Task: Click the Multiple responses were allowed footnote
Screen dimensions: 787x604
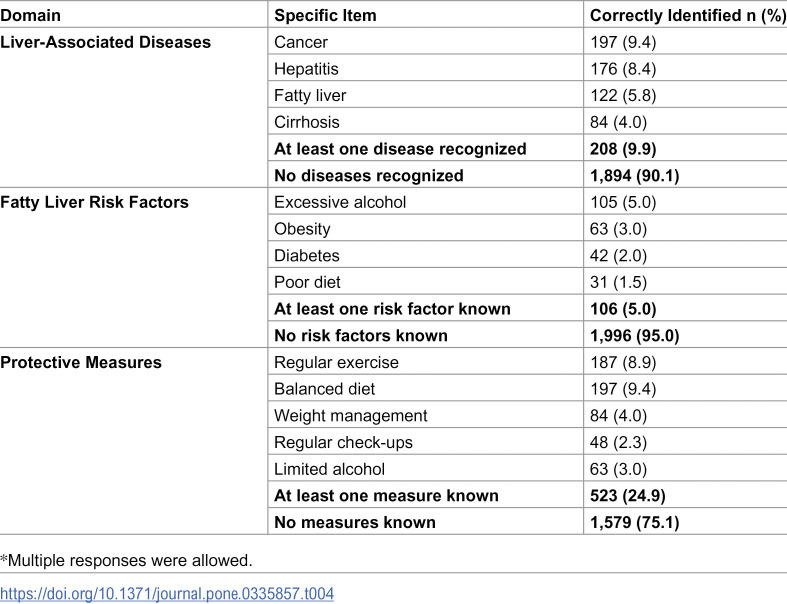Action: click(126, 560)
